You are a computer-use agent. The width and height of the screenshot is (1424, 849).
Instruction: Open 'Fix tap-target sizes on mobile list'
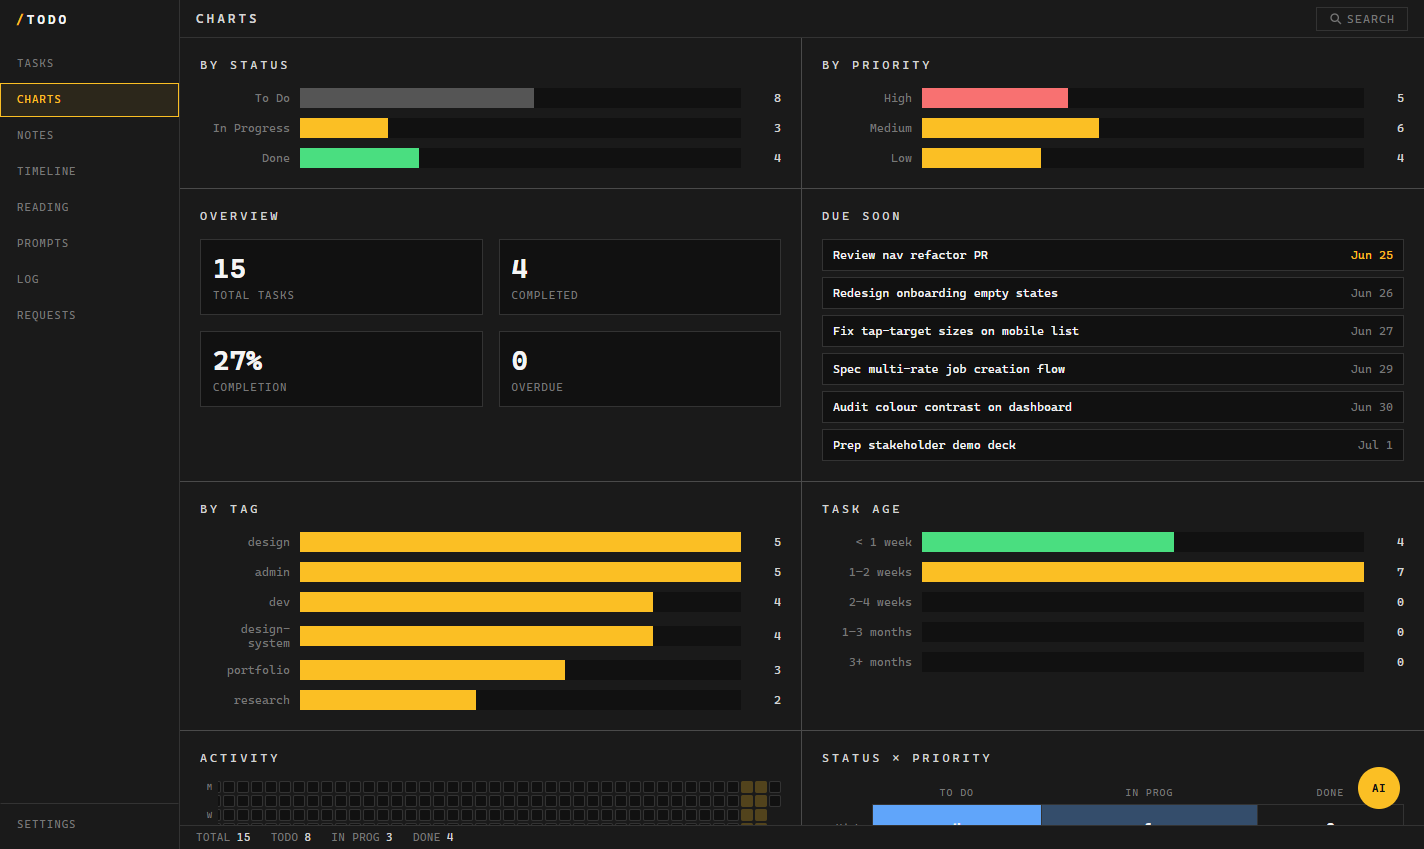click(1113, 331)
